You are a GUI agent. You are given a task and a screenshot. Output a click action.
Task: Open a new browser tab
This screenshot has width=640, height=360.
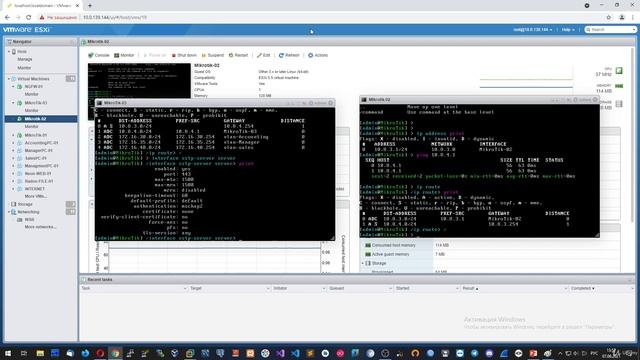pos(90,6)
